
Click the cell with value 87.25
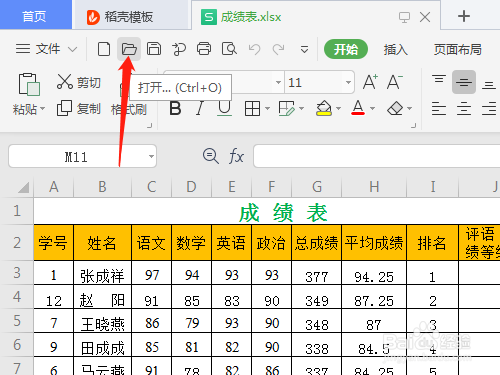tap(374, 297)
